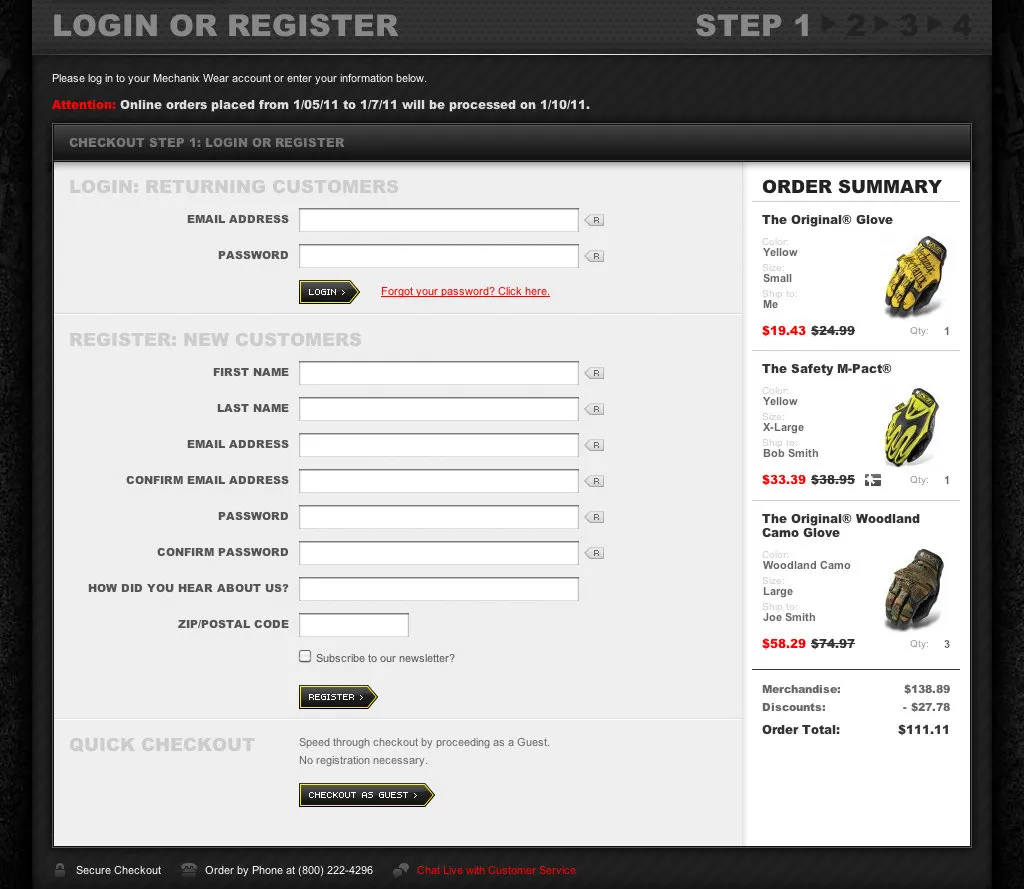Click the Order Total $111.11 value

pos(923,730)
